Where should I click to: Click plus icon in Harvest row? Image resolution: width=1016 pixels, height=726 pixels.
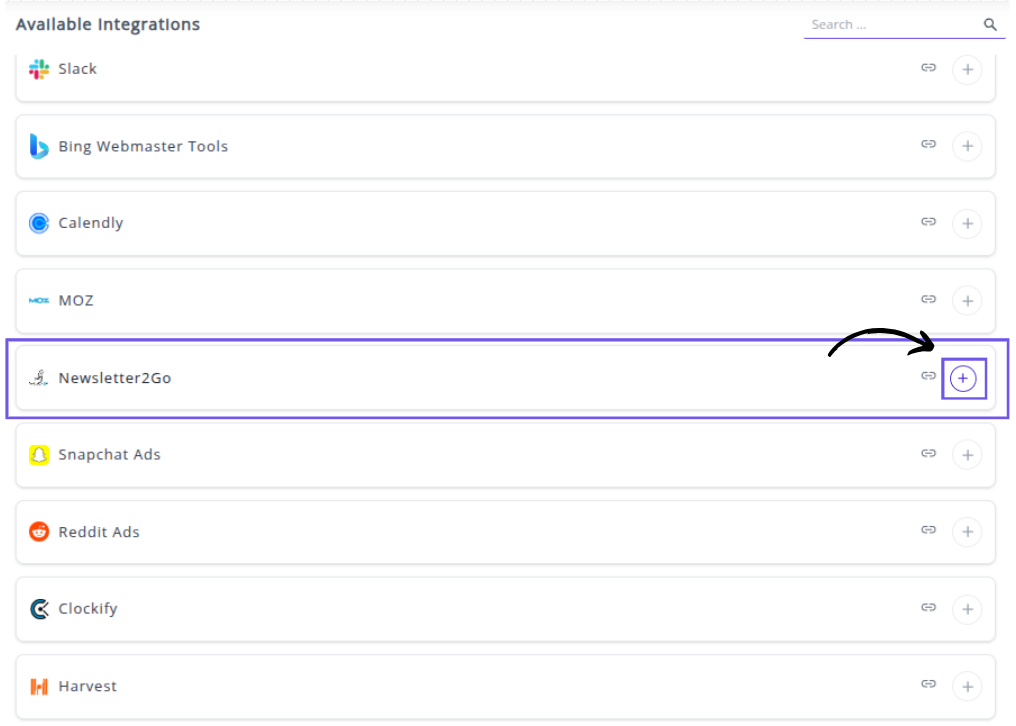(966, 686)
